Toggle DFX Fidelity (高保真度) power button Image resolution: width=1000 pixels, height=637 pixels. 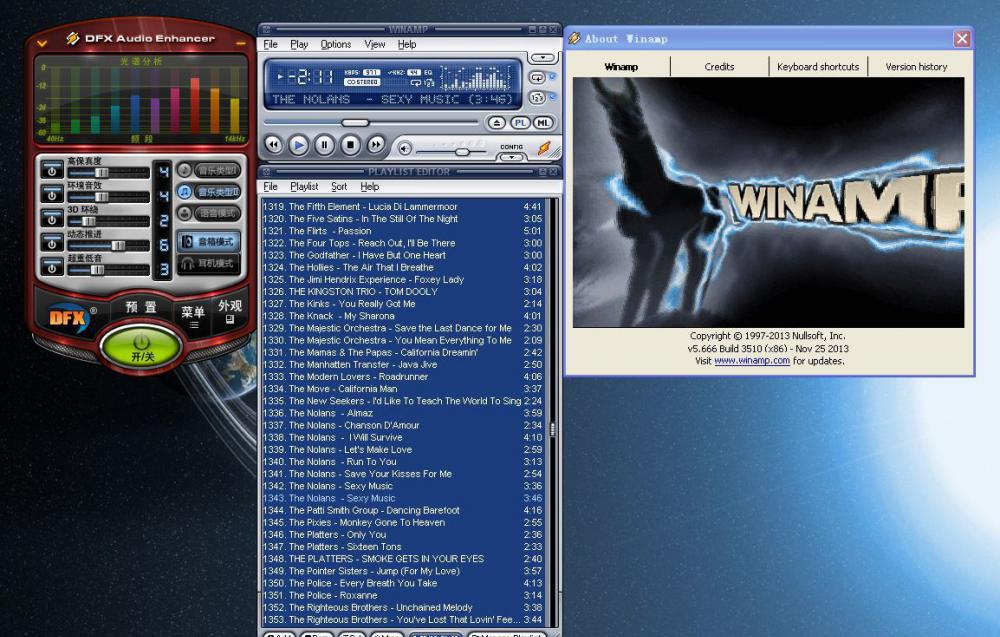tap(52, 170)
